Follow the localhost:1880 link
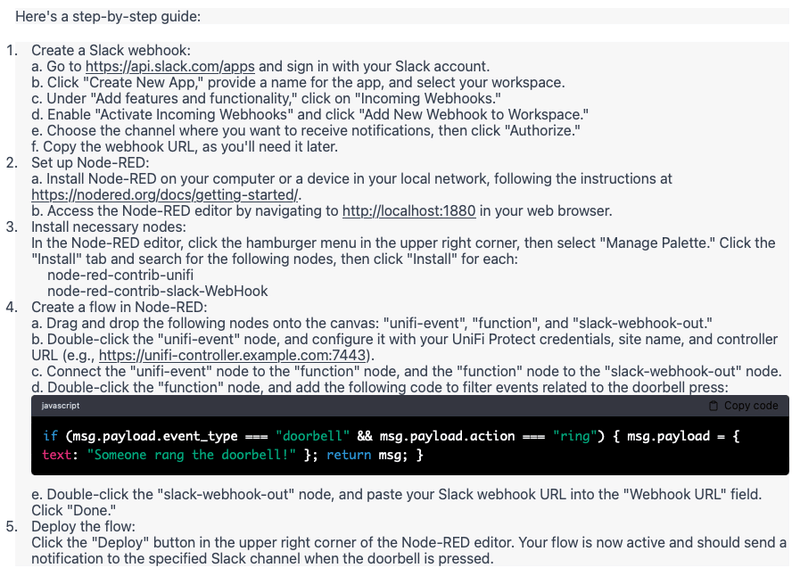The image size is (800, 568). (x=409, y=211)
